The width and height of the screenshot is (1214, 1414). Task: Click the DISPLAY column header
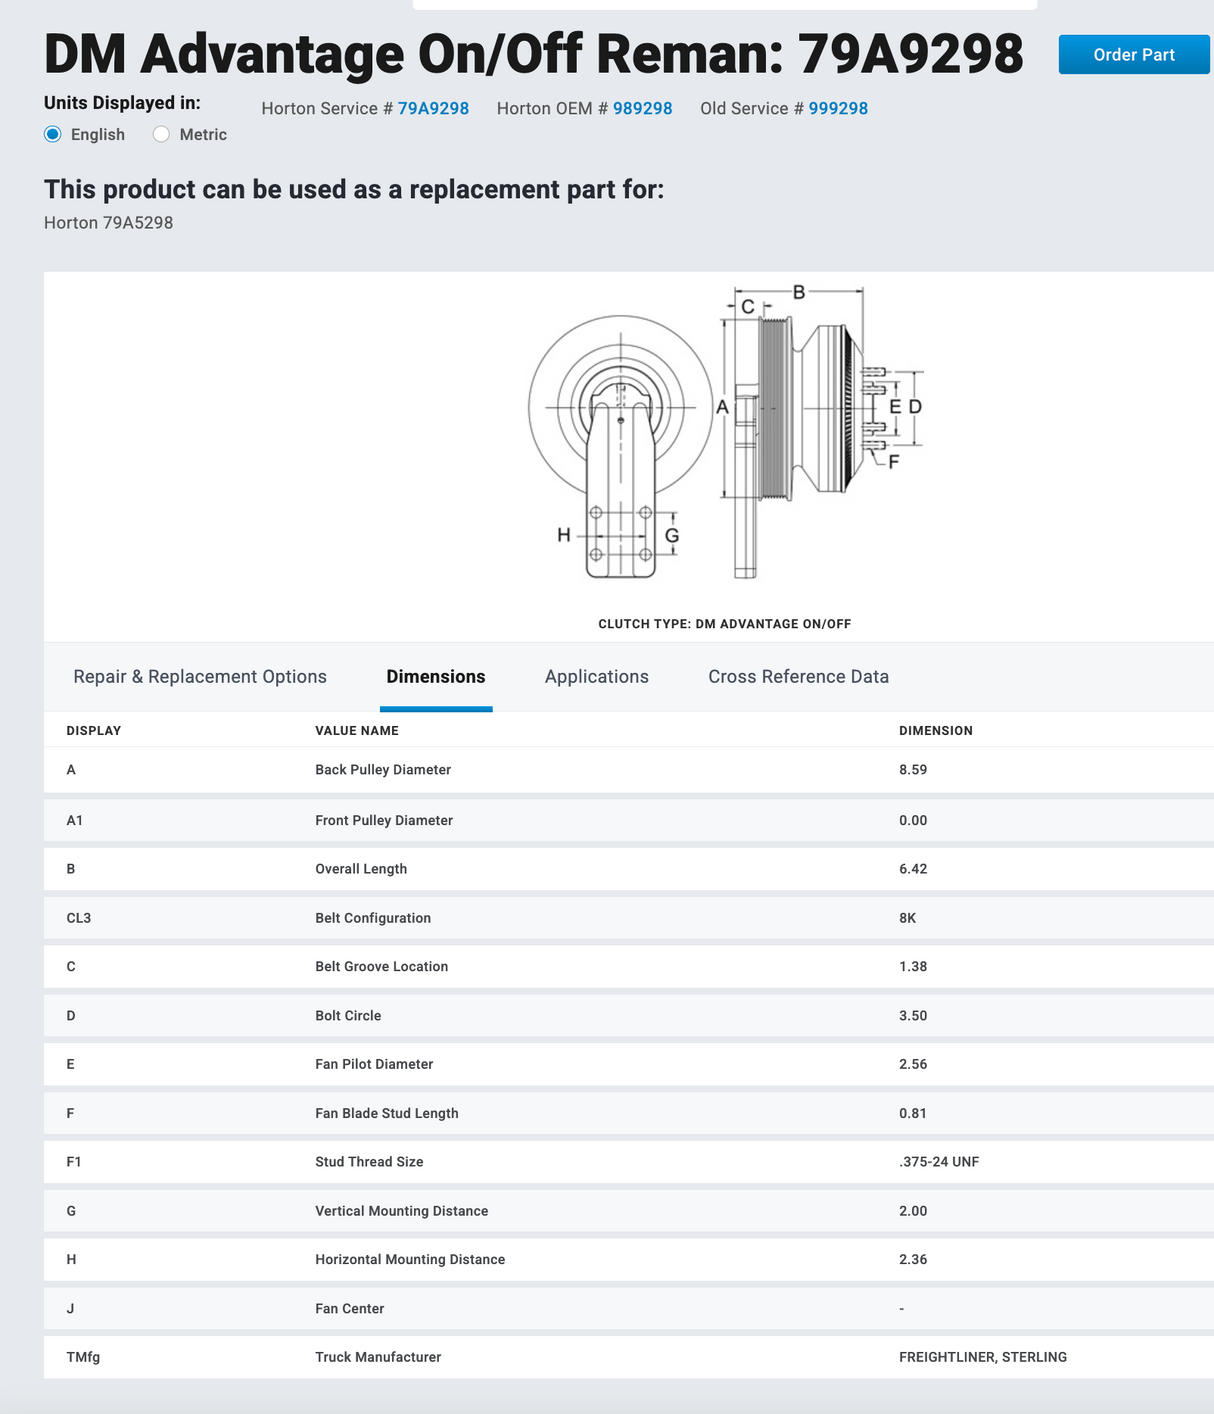pos(94,731)
